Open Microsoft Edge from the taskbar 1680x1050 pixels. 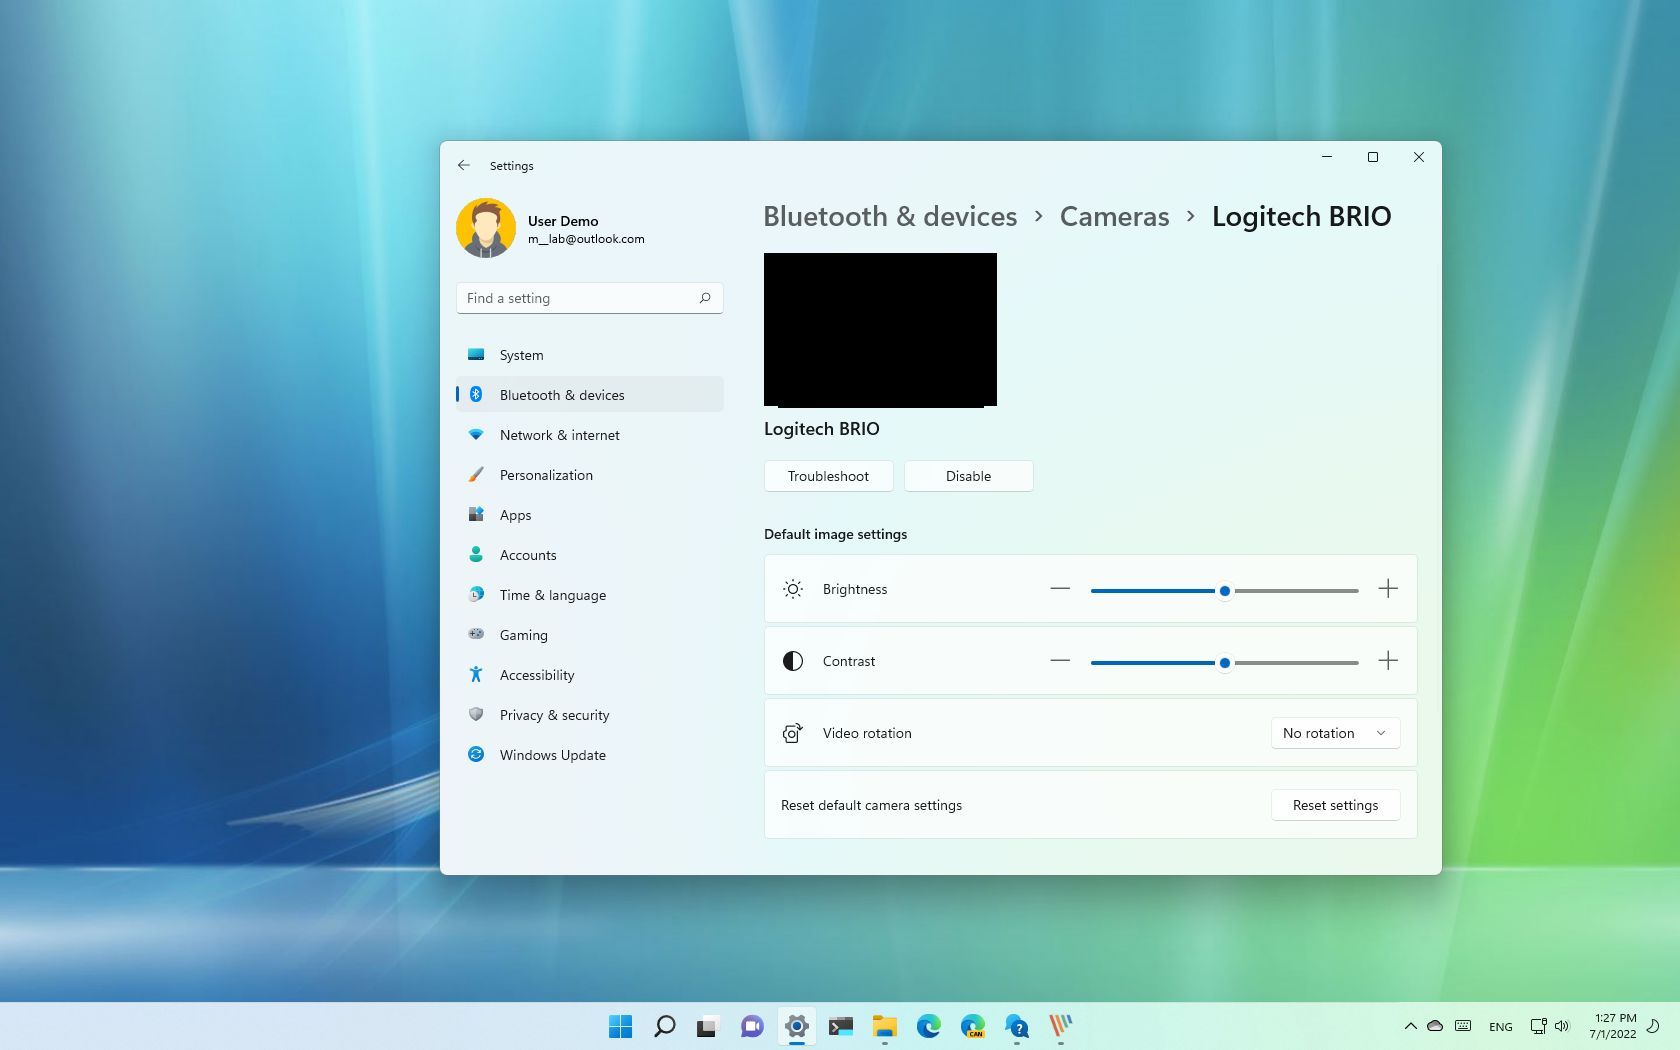(929, 1026)
